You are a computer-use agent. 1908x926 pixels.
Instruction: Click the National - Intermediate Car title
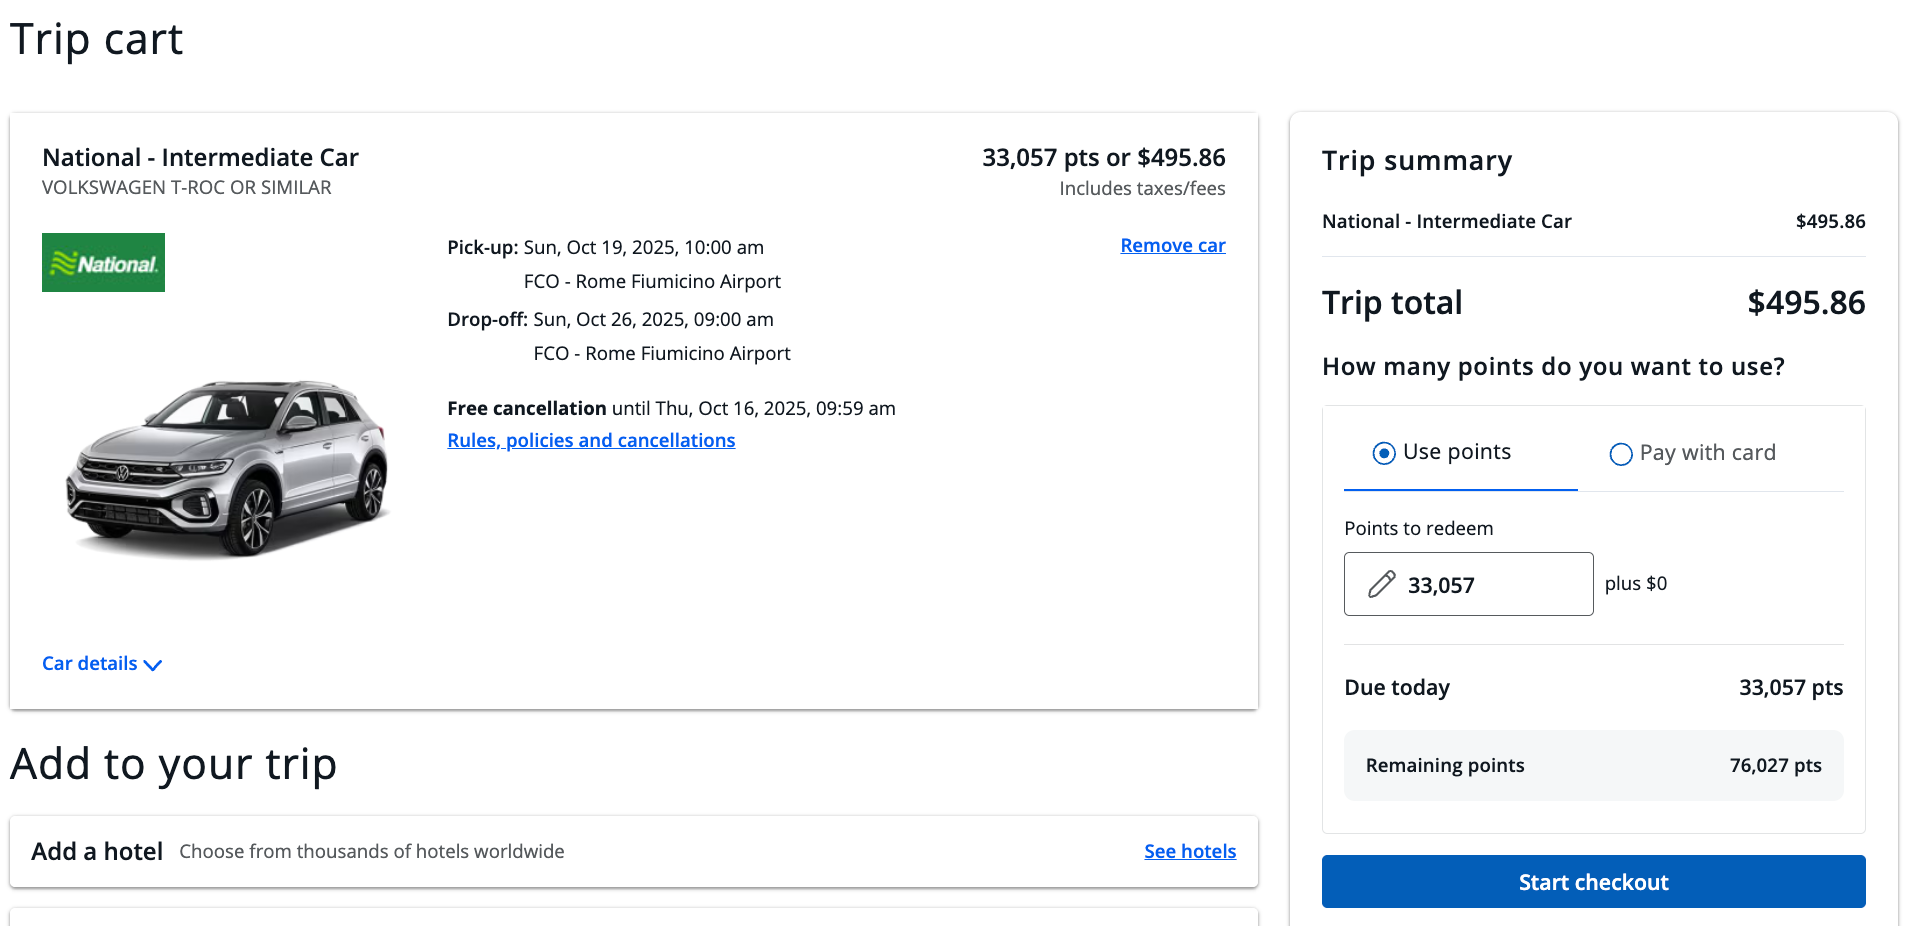(200, 157)
